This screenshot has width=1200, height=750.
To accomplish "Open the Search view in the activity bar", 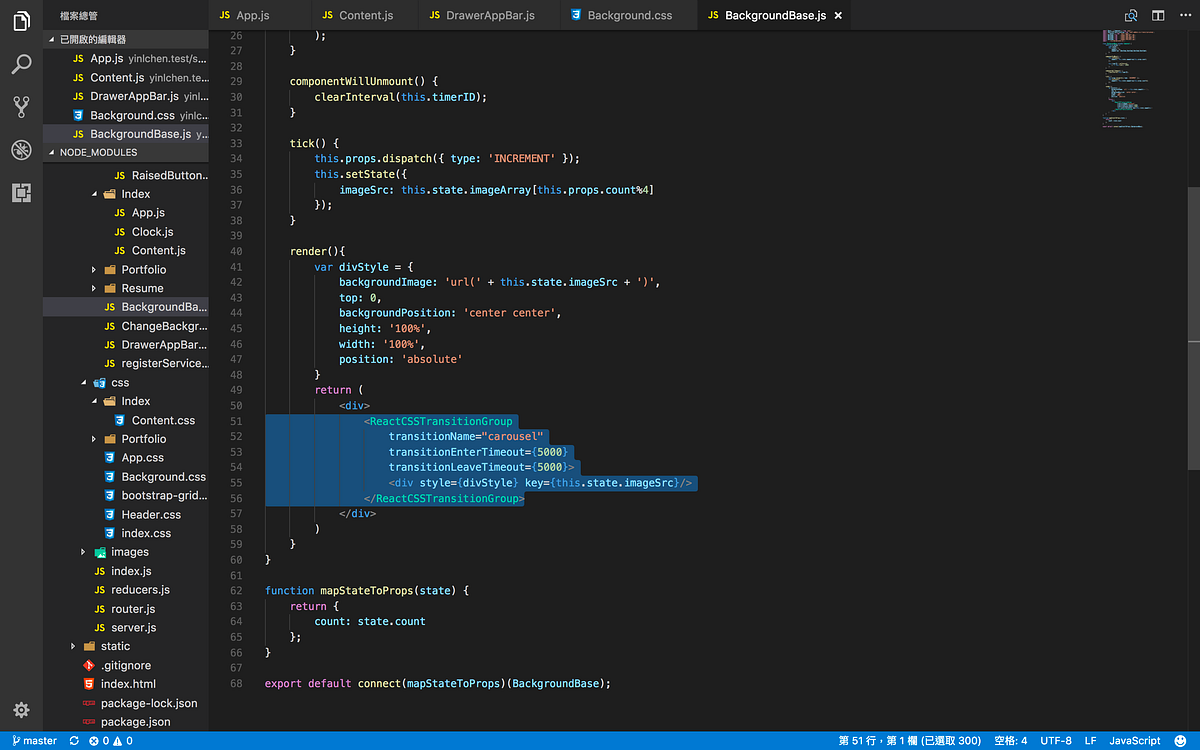I will (21, 64).
